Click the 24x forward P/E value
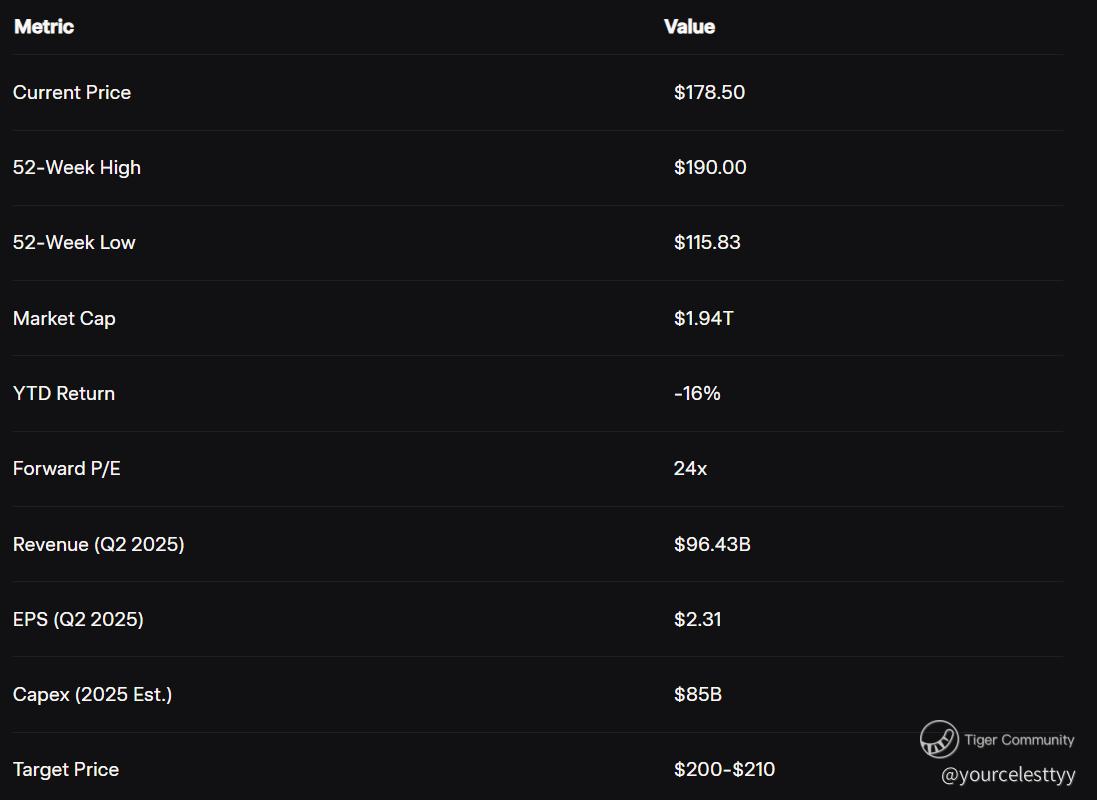The height and width of the screenshot is (800, 1097). [x=690, y=468]
